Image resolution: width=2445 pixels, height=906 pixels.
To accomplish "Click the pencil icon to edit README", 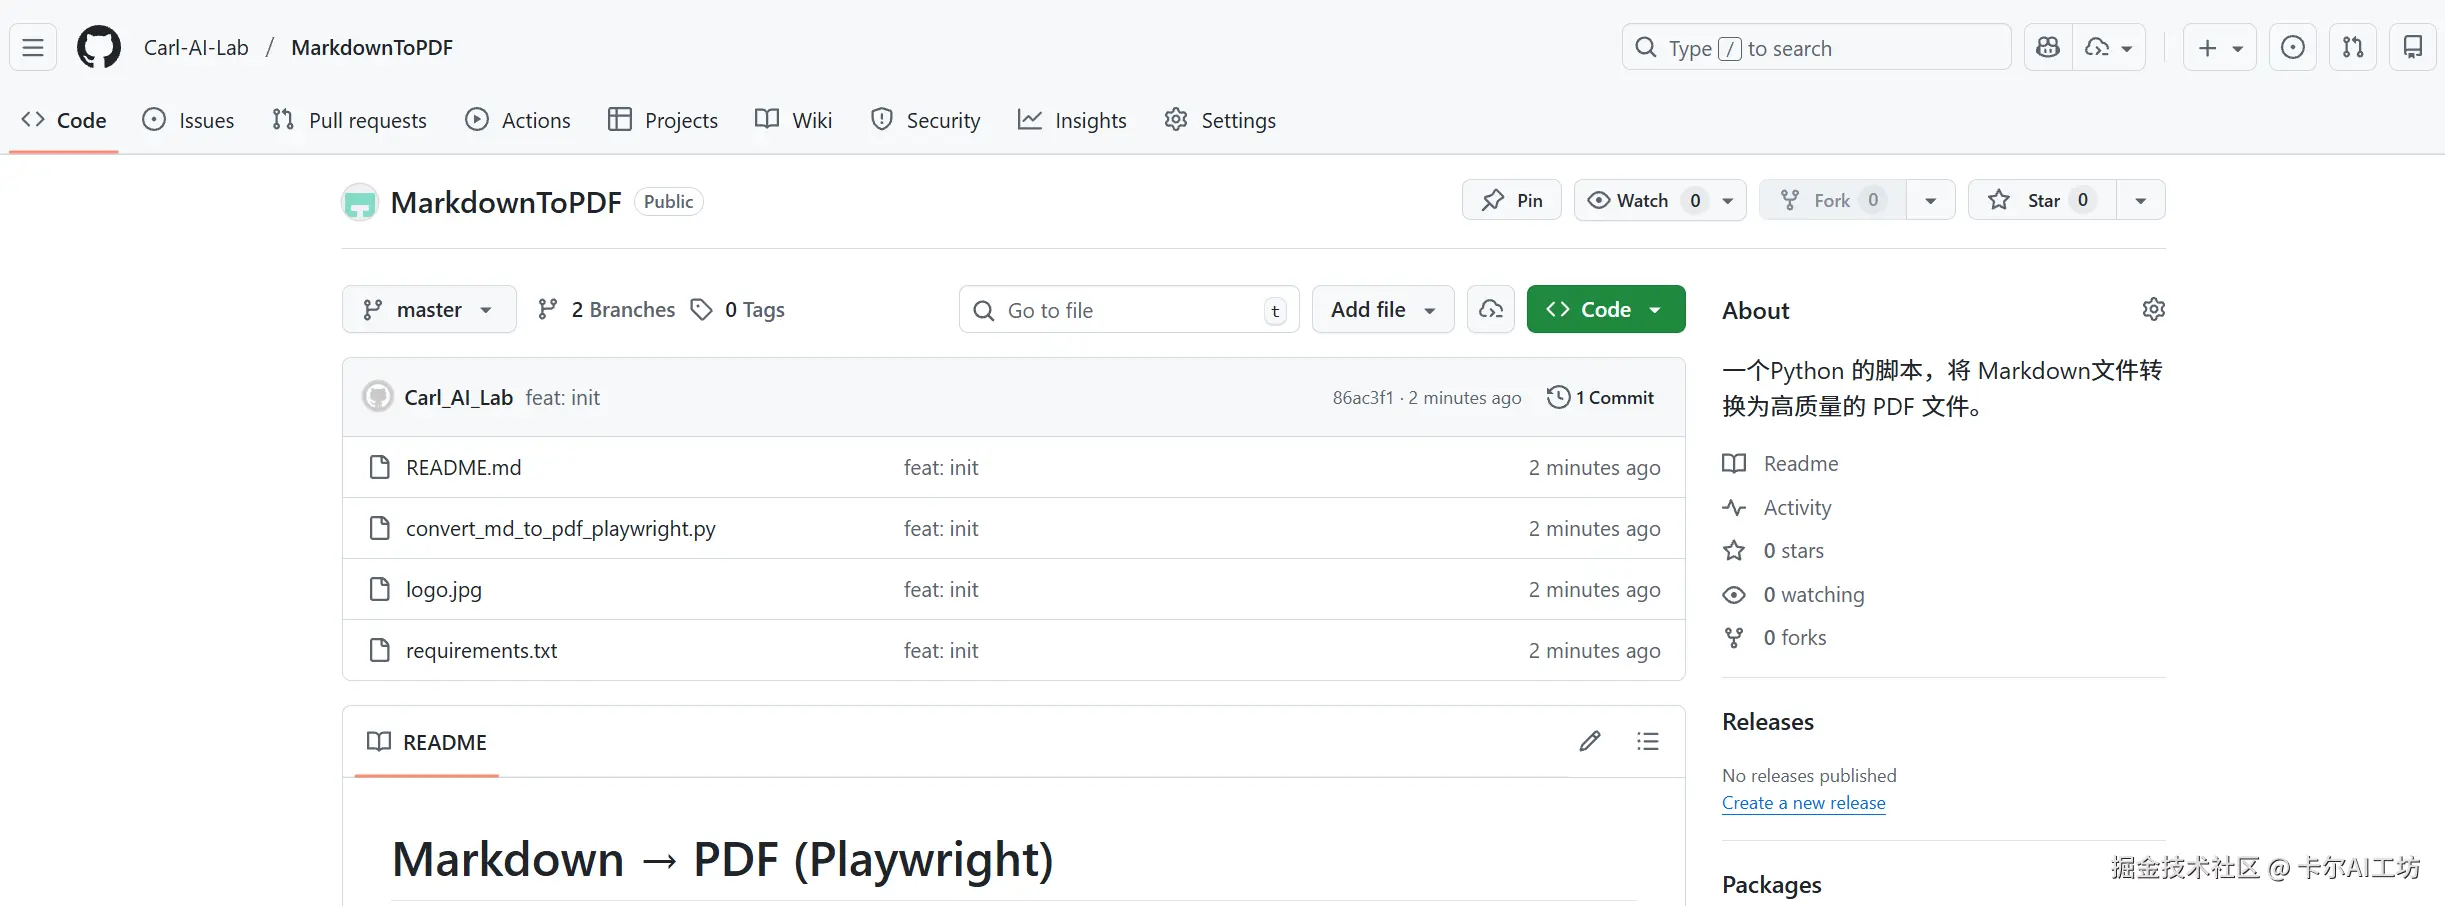I will tap(1590, 741).
